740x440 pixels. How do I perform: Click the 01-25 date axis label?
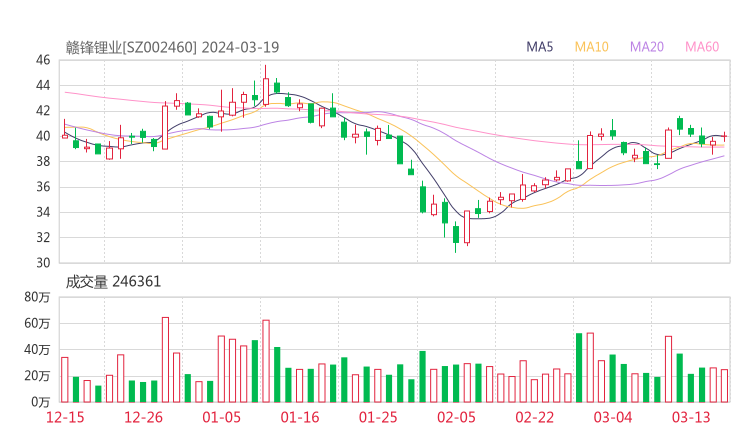click(378, 417)
